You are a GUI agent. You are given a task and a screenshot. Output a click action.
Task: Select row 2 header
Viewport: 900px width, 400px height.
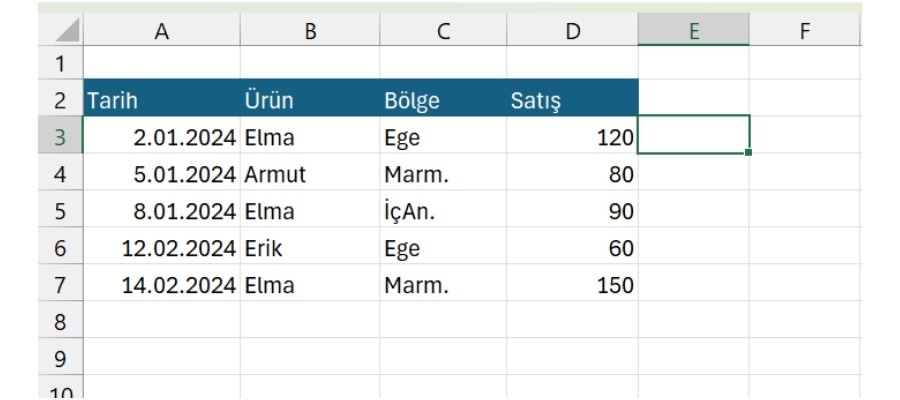pos(60,100)
